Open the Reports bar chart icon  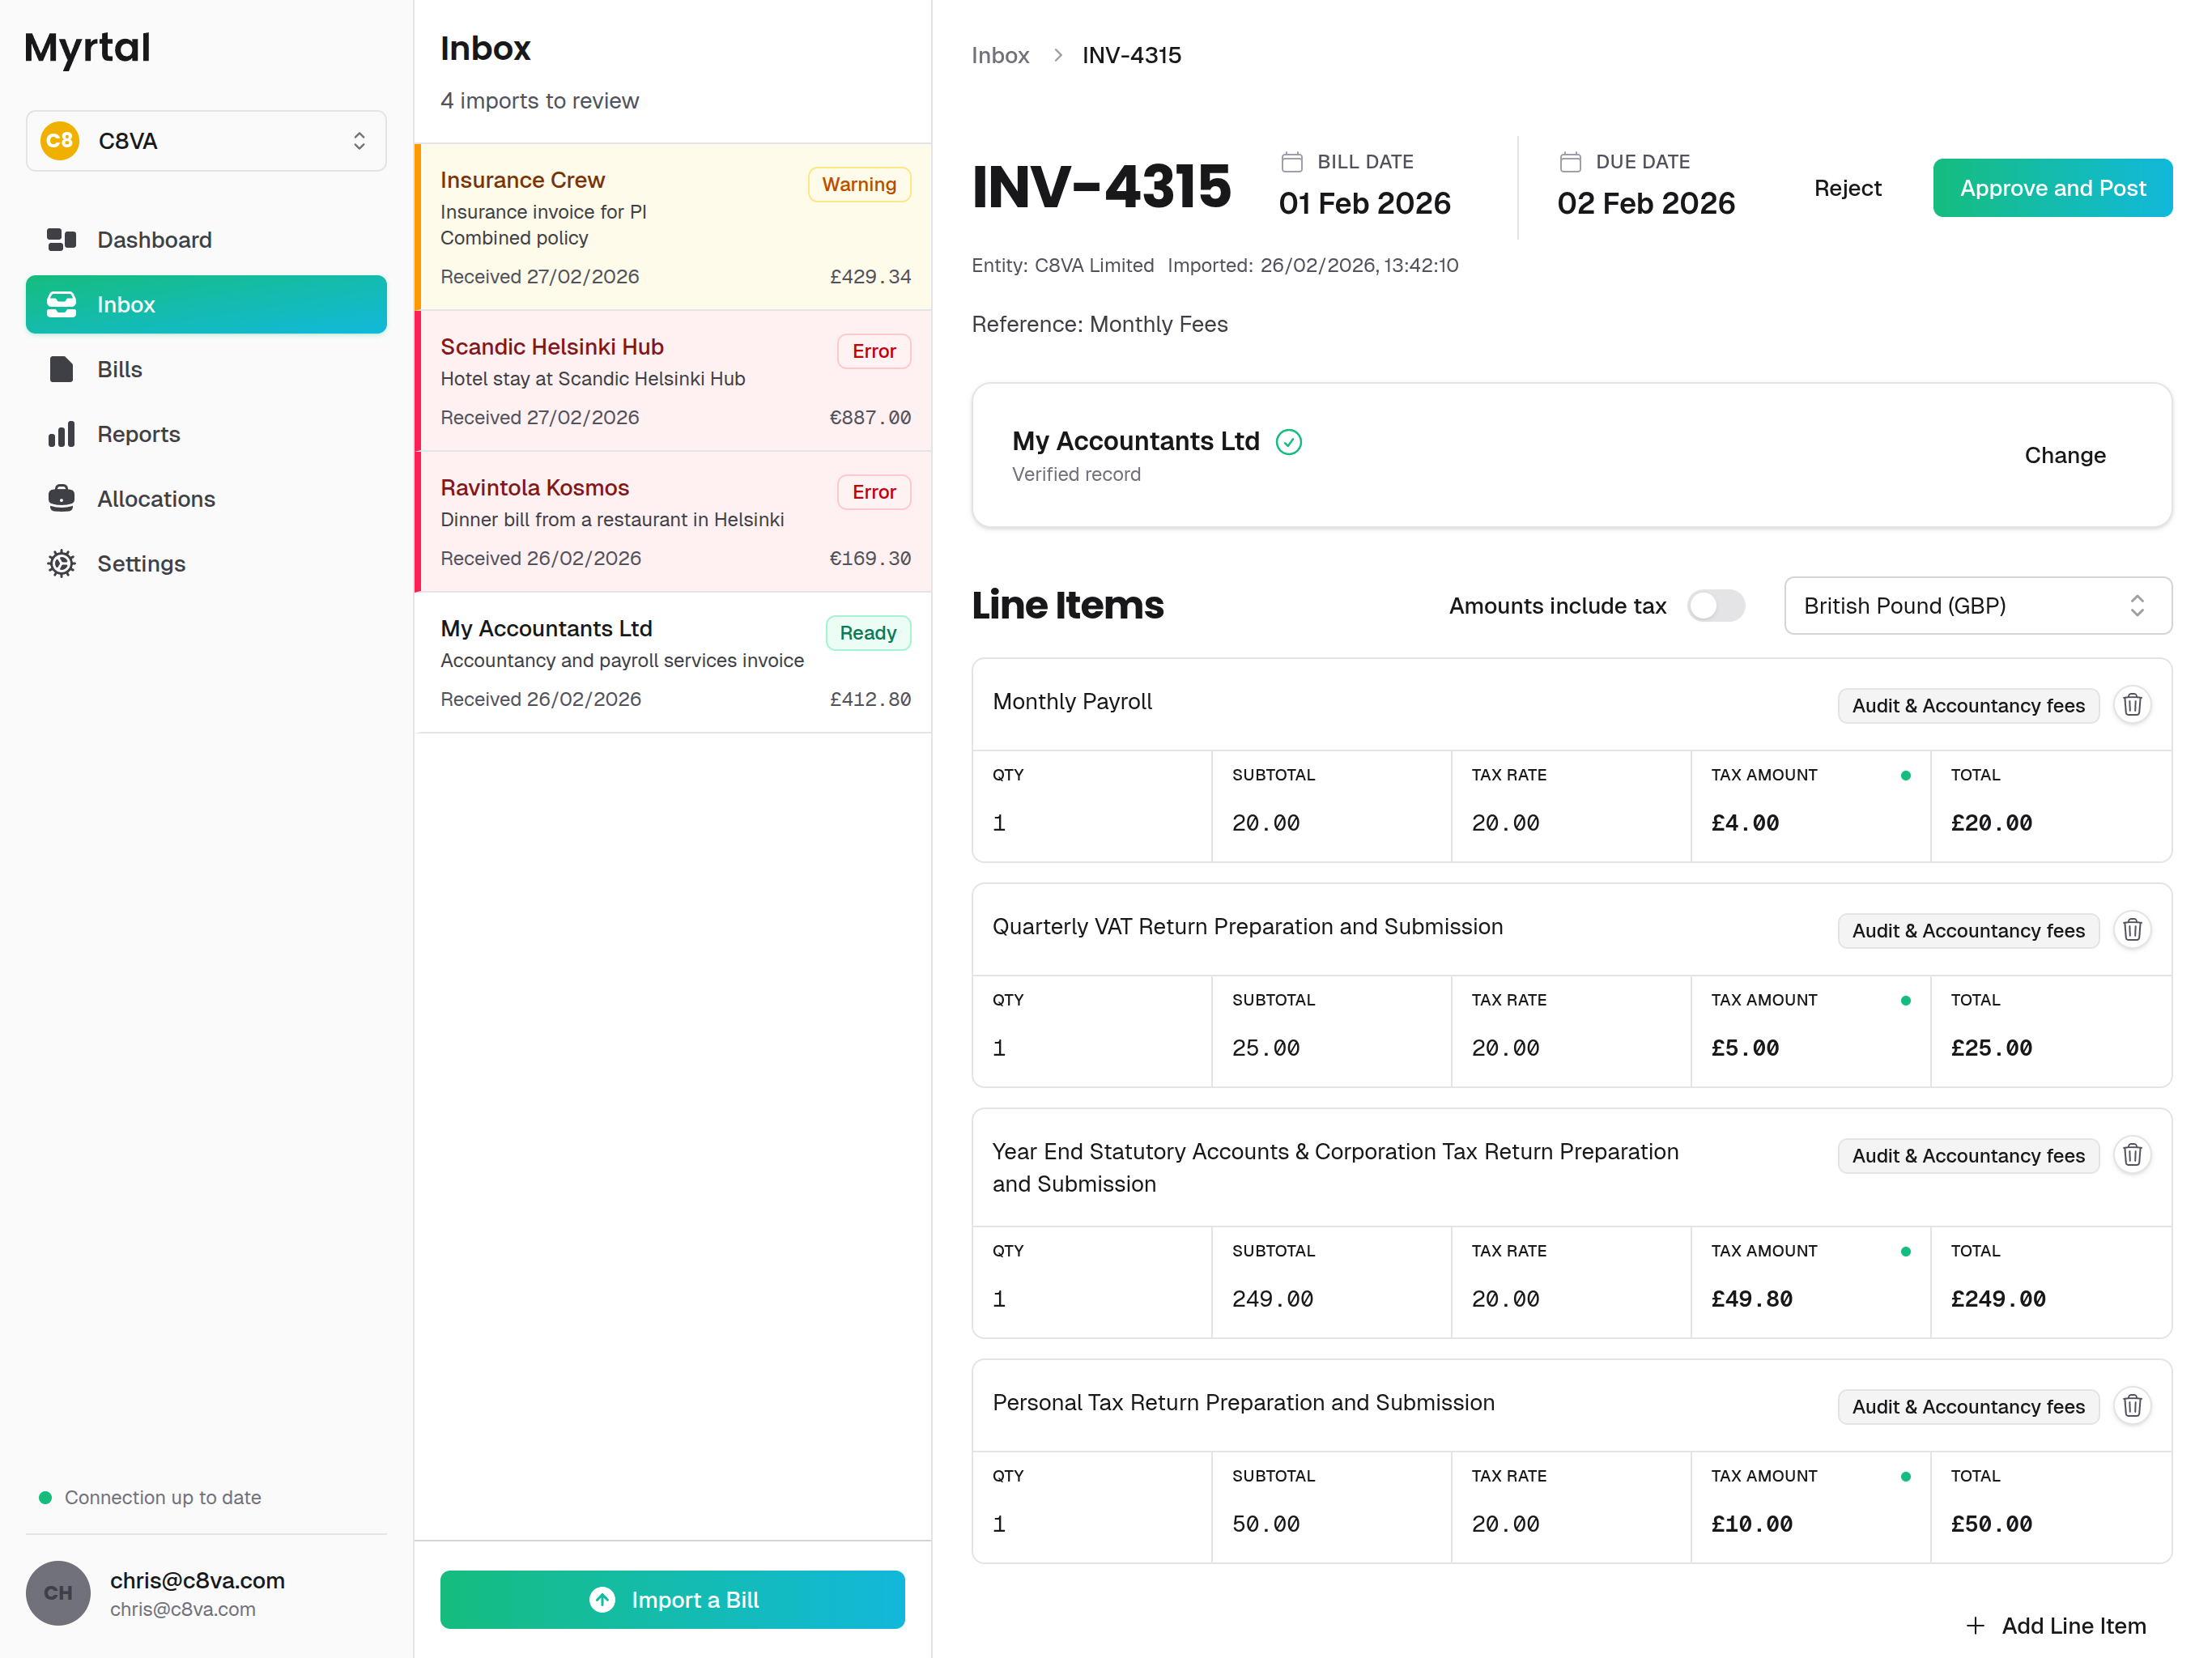click(x=61, y=434)
